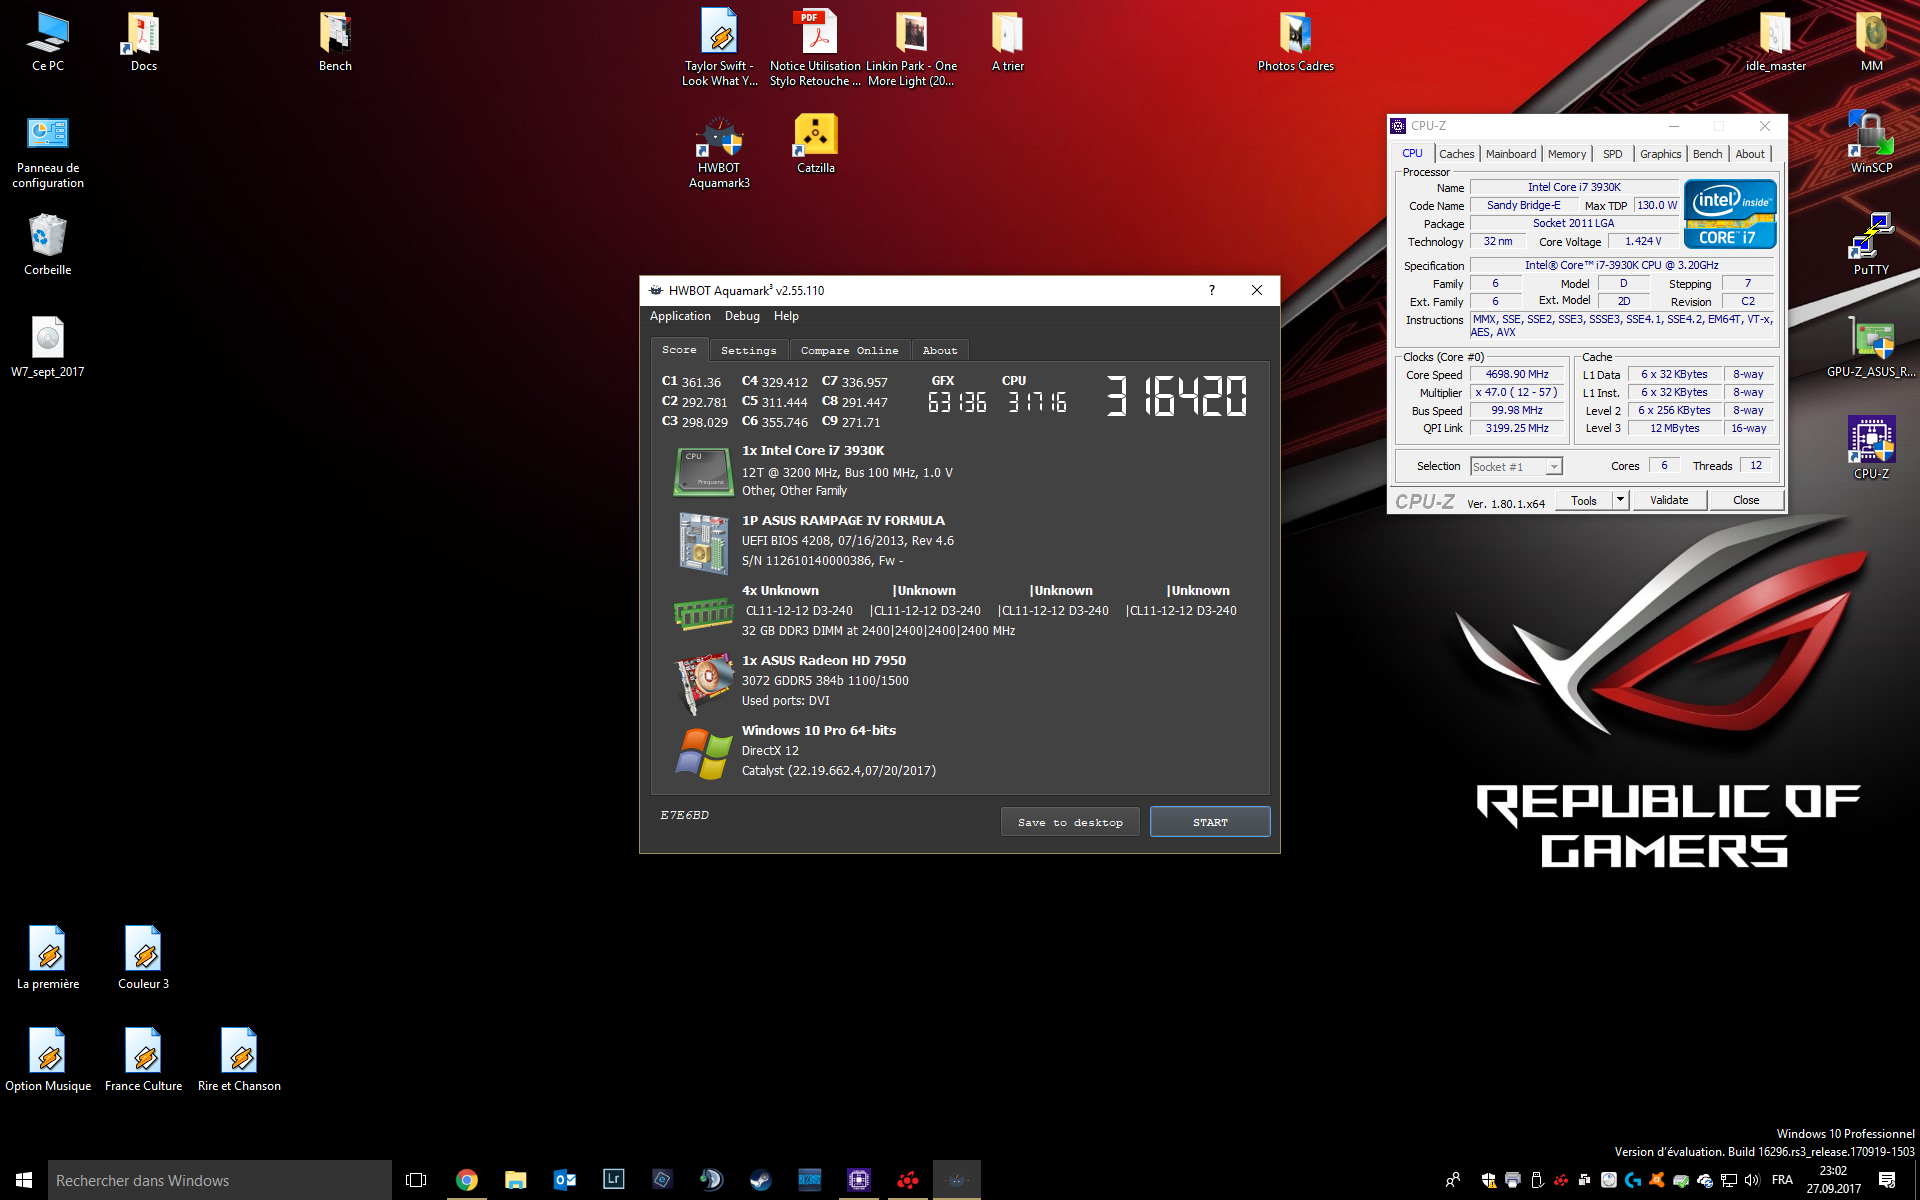Click the volume icon in system tray

(x=1752, y=1180)
